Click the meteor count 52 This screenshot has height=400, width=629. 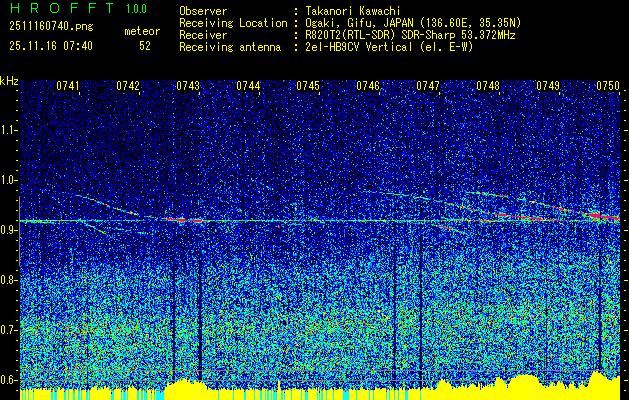click(x=145, y=46)
